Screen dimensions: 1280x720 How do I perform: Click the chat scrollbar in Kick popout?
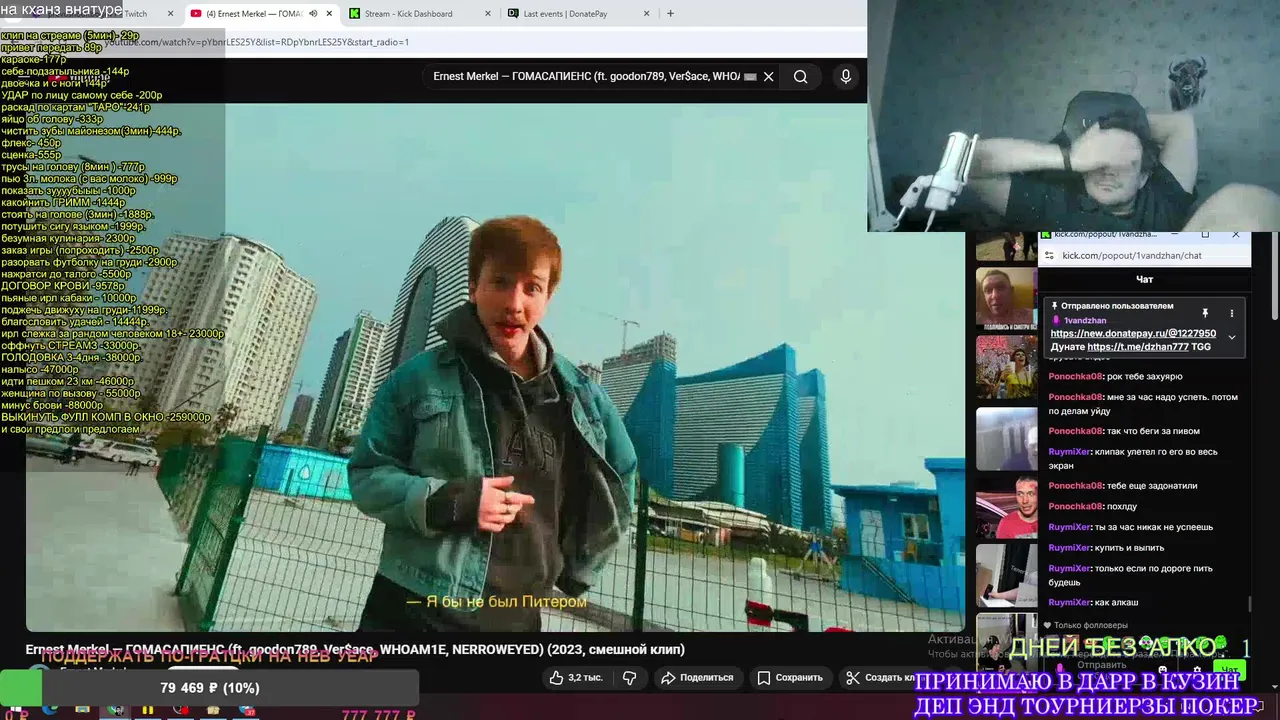click(x=1249, y=604)
